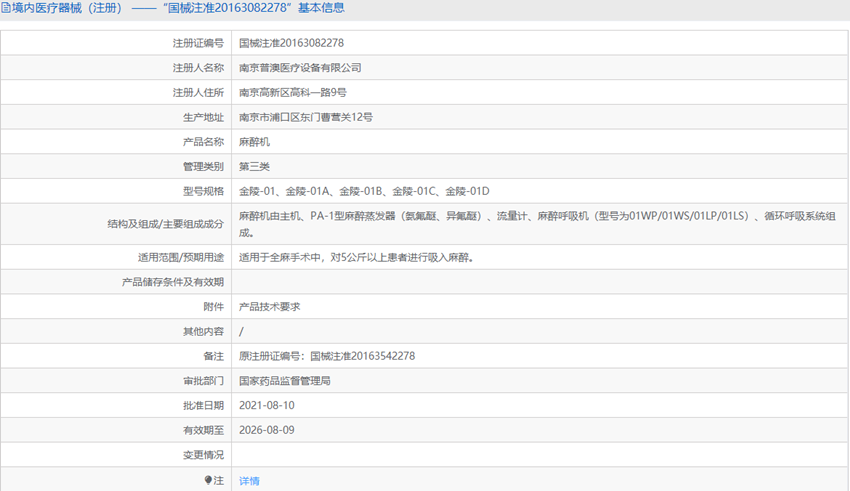Select product name 麻醉机

(254, 142)
